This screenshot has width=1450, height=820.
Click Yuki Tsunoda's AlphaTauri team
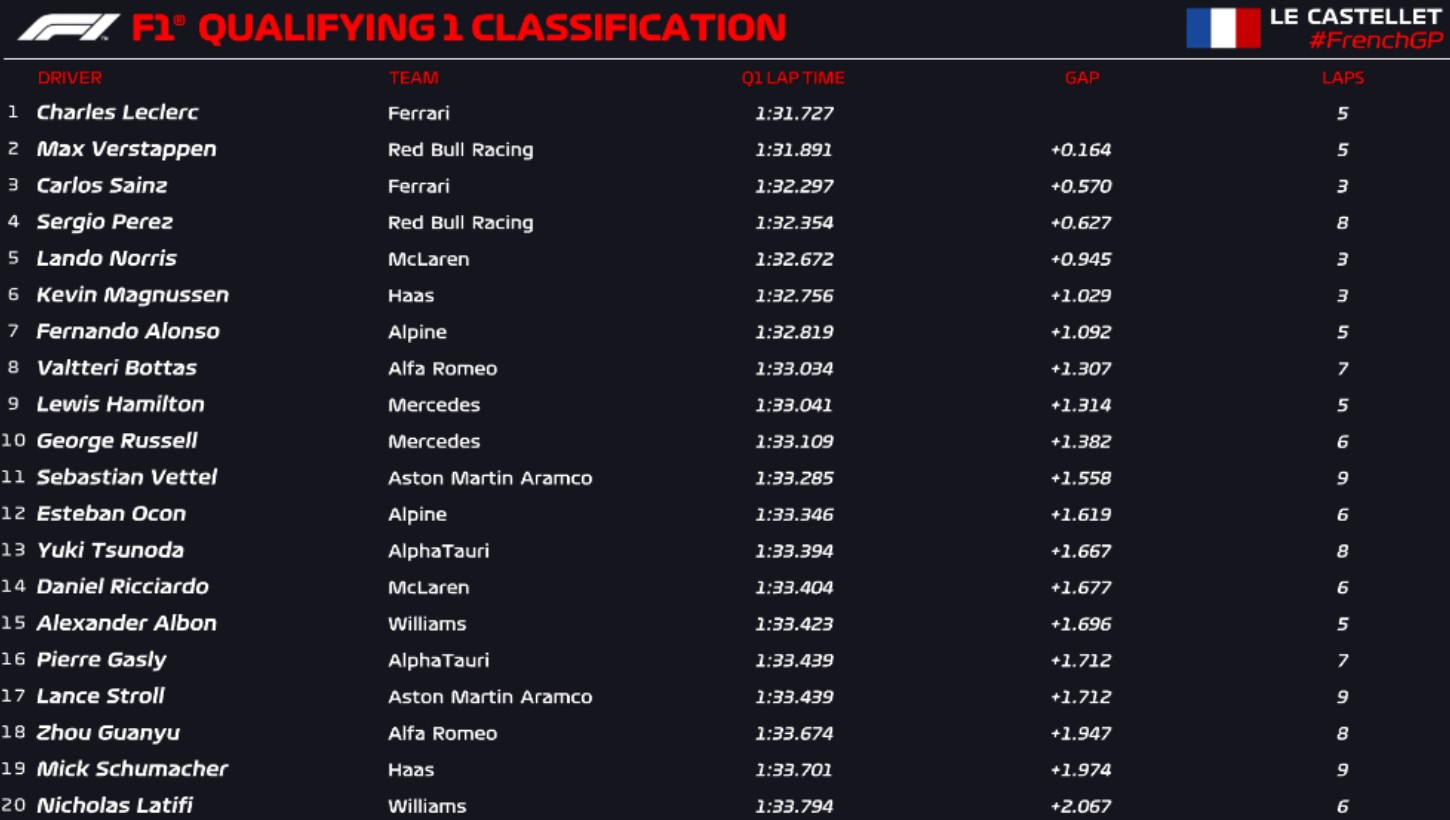(438, 551)
